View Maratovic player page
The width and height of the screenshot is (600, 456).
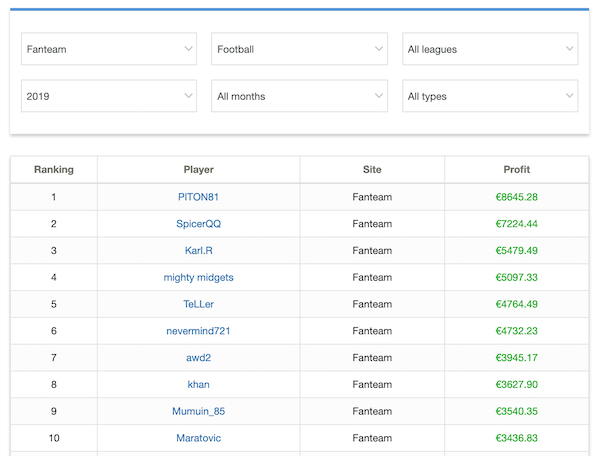(198, 438)
